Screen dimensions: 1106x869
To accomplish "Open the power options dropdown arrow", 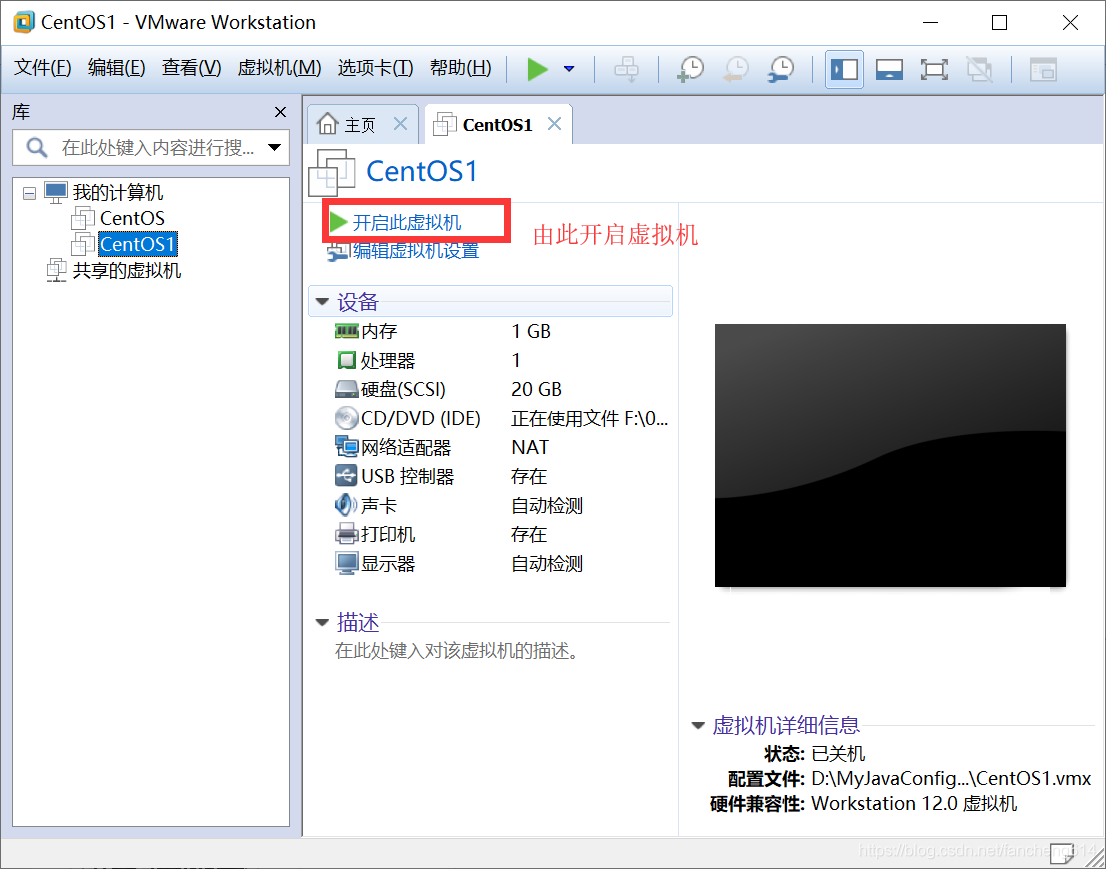I will click(569, 69).
